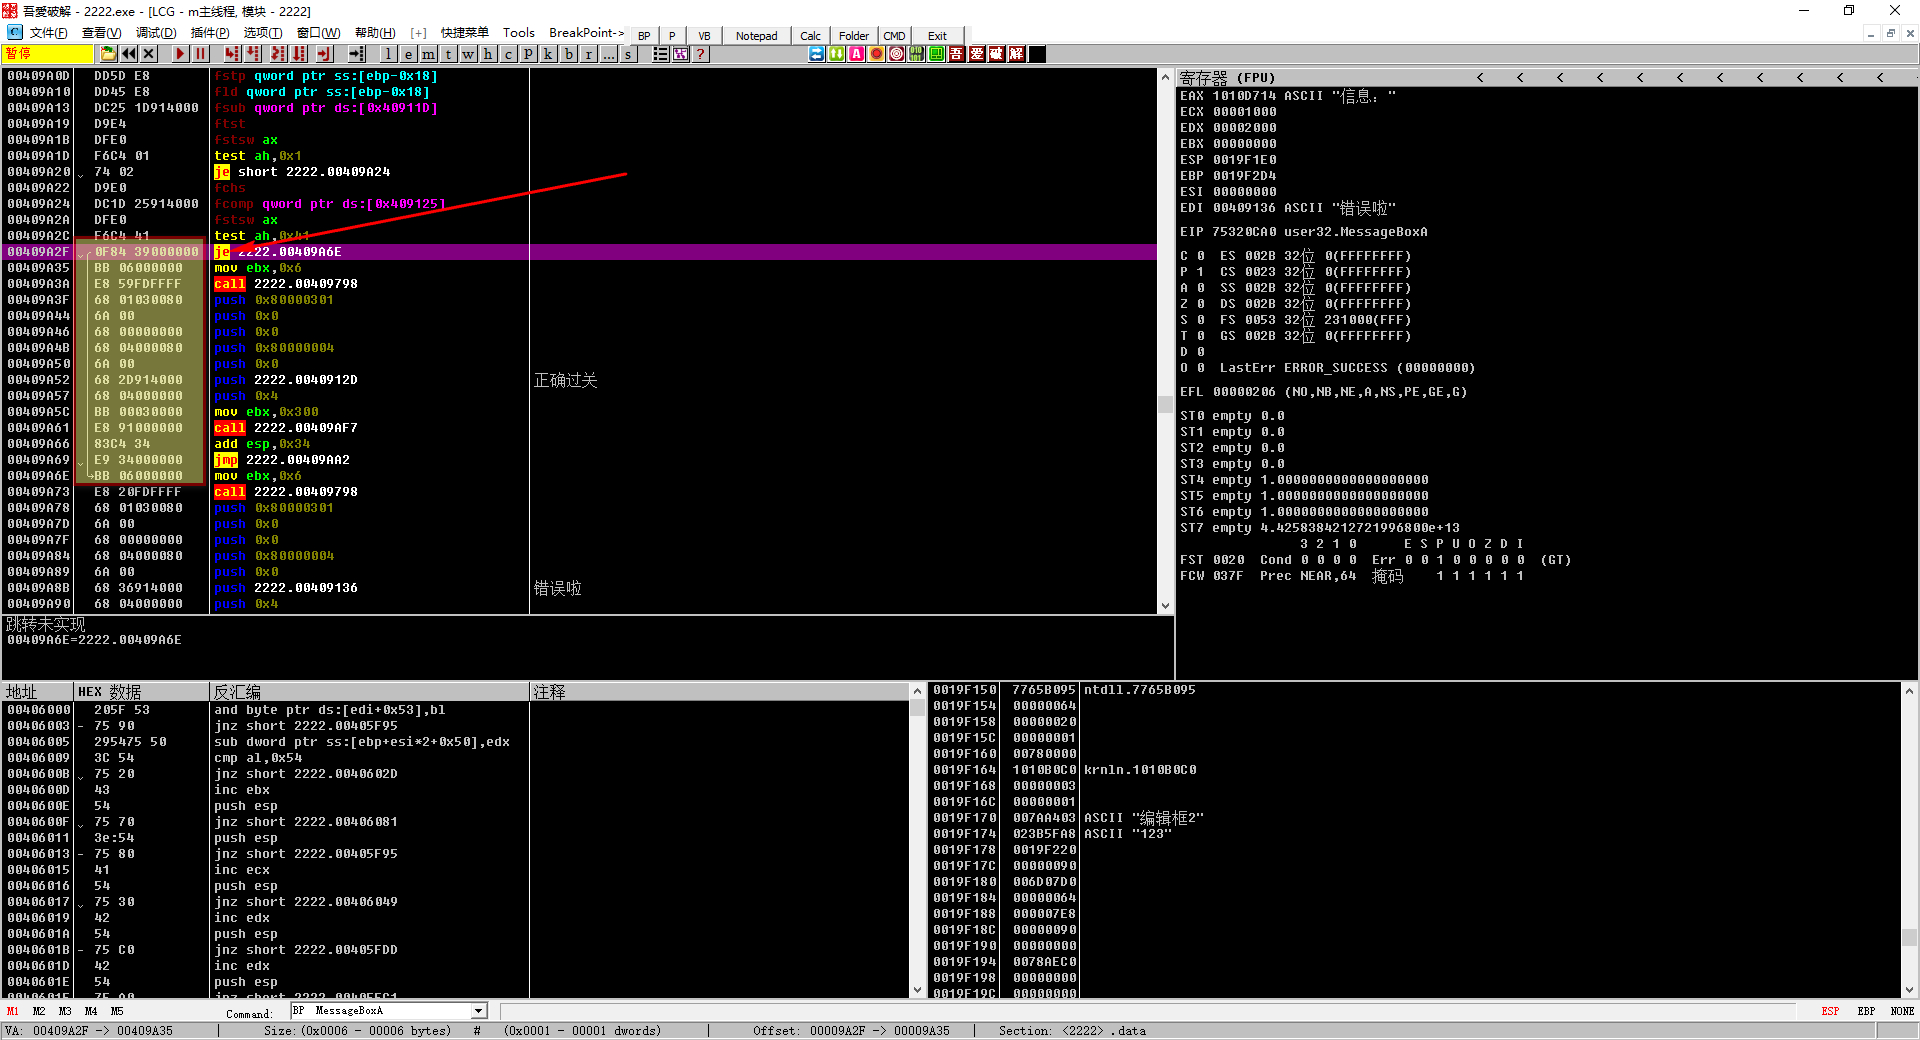
Task: Open Breakpoints window with the b button
Action: [x=569, y=54]
